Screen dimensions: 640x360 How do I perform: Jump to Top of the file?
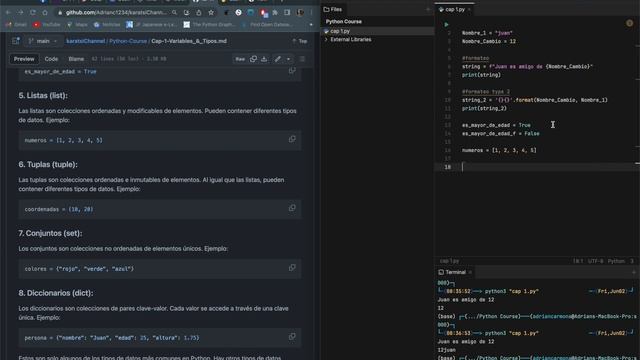click(300, 41)
